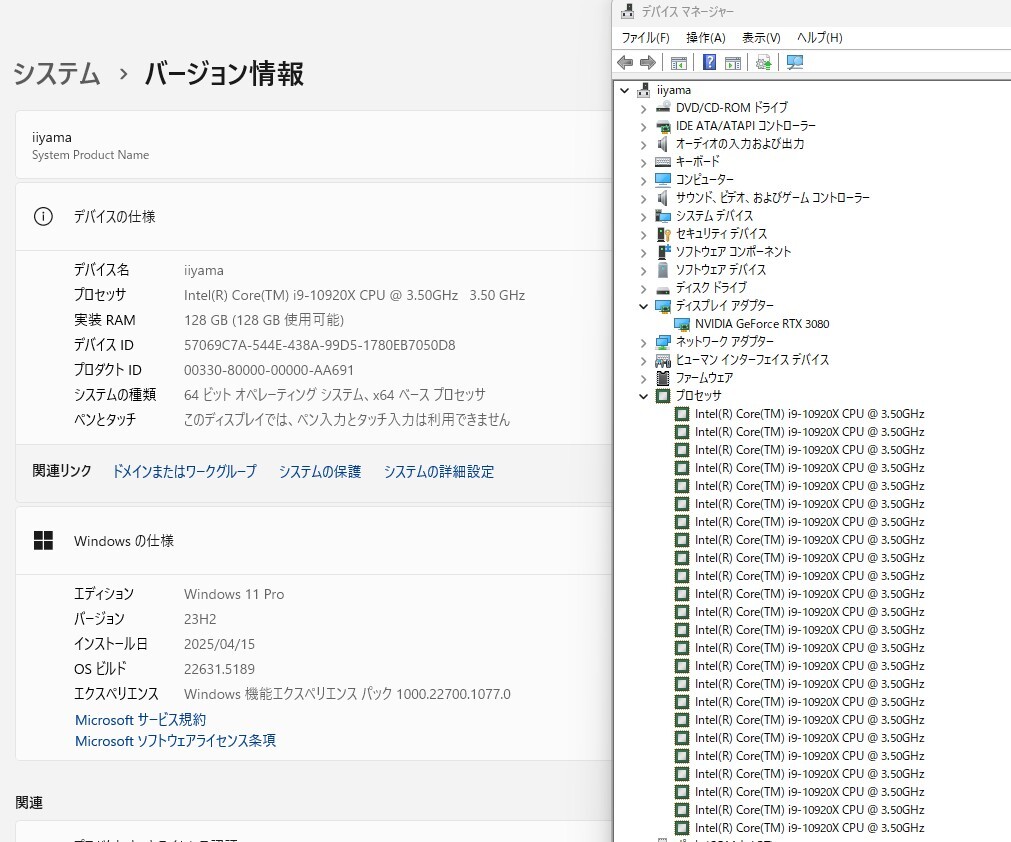Screen dimensions: 1011x842
Task: Scan for hardware changes using monitor icon
Action: (795, 63)
